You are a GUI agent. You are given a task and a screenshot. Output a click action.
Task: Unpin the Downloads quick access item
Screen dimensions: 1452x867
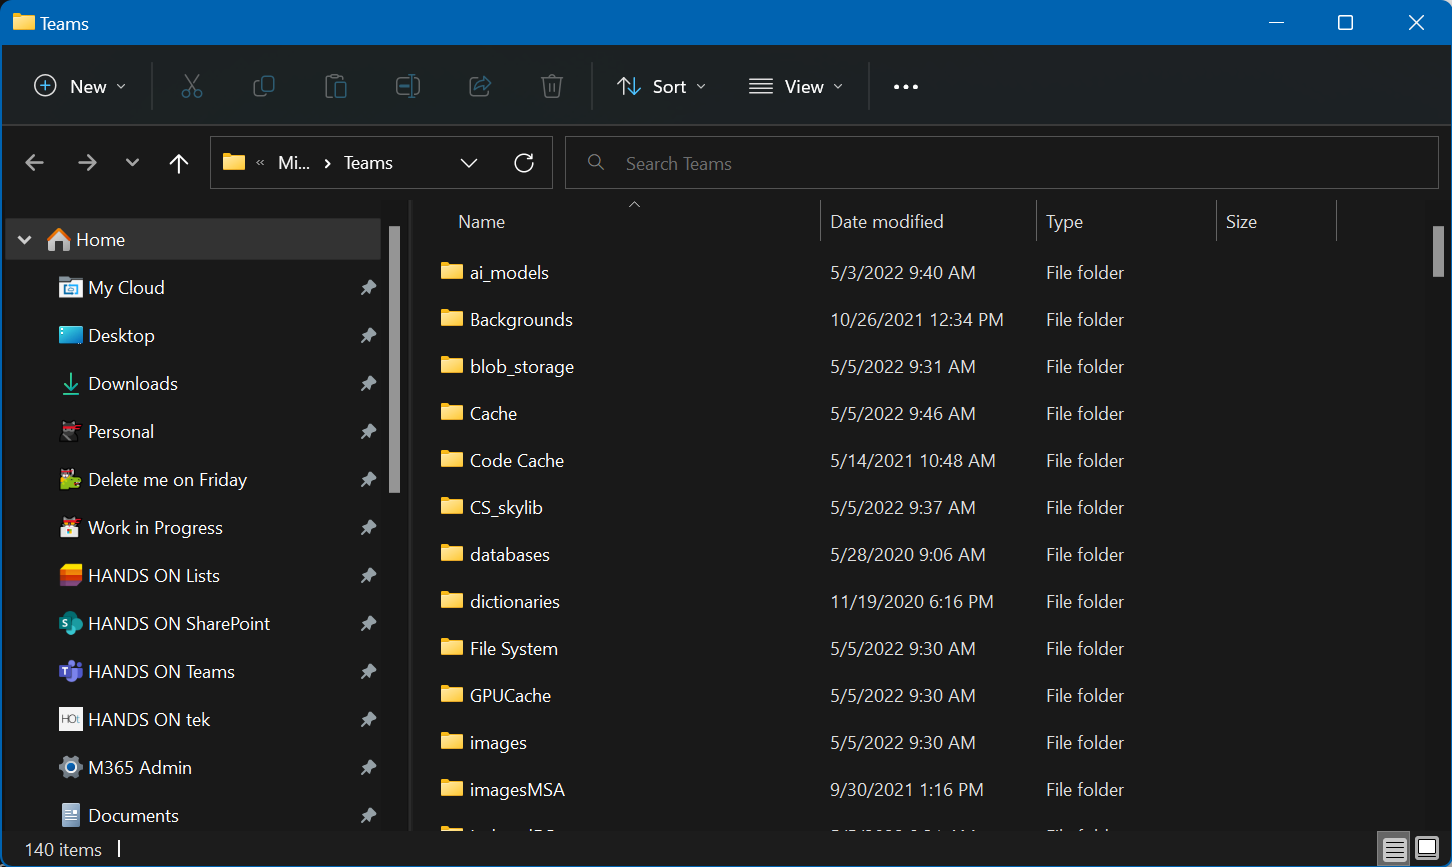click(x=368, y=384)
